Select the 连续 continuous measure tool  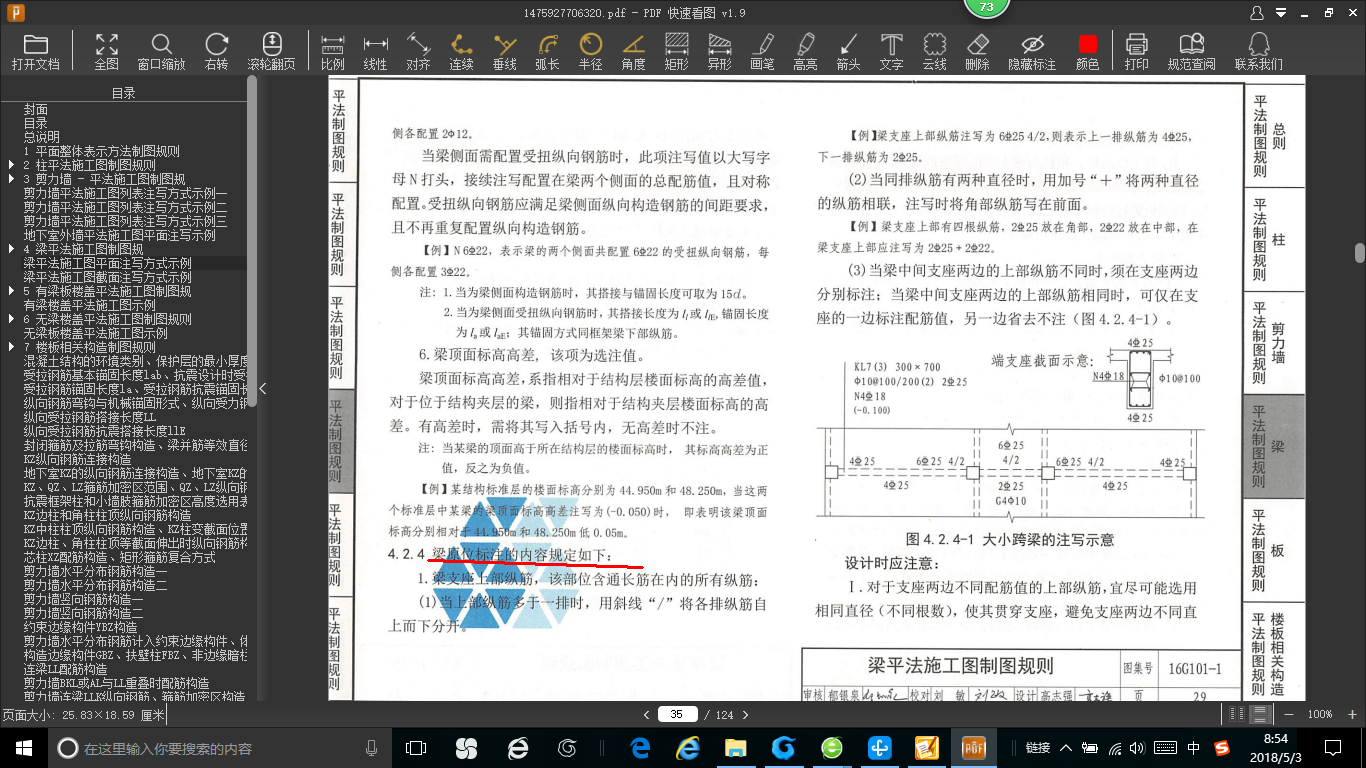point(461,51)
